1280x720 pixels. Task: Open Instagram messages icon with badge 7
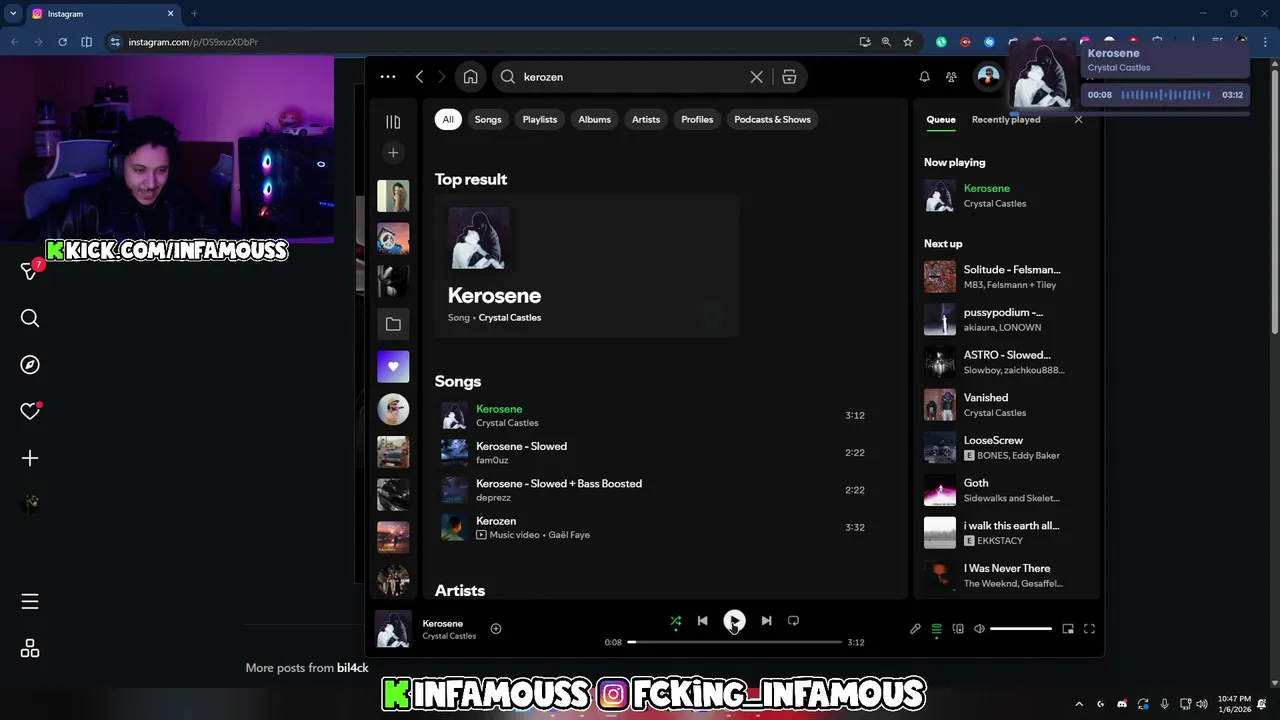30,271
